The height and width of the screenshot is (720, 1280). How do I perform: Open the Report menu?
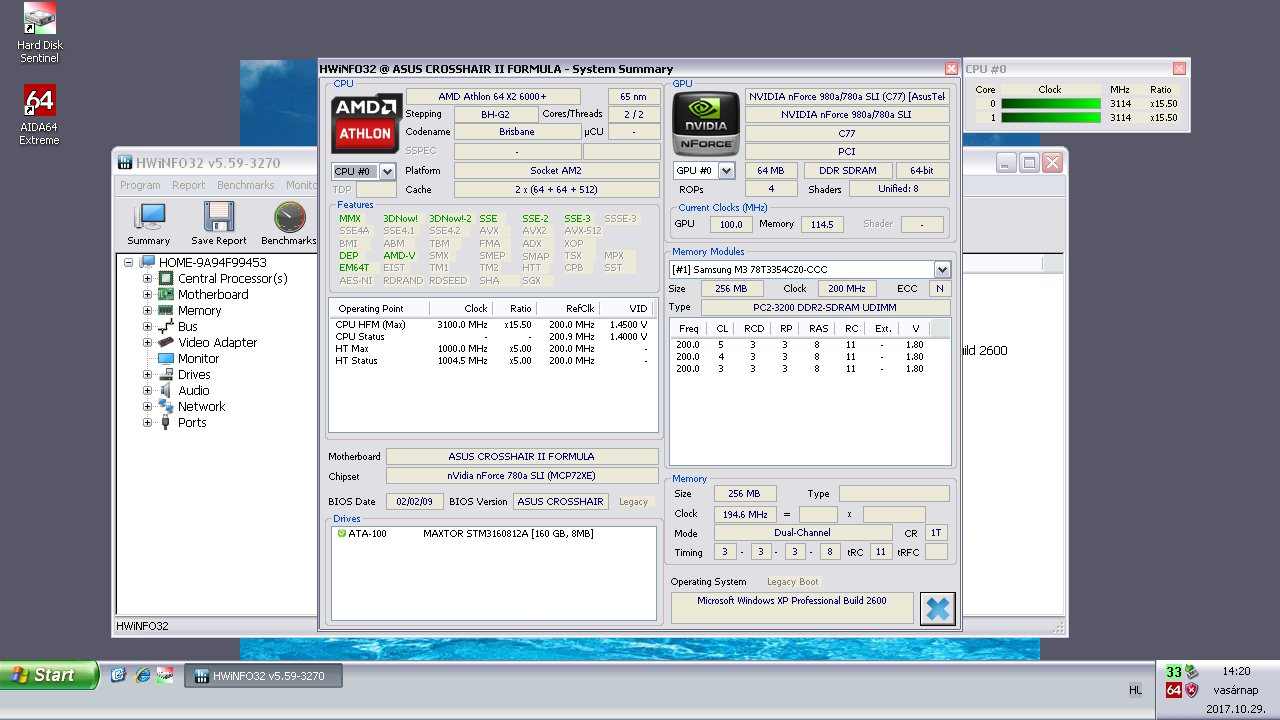click(x=188, y=185)
